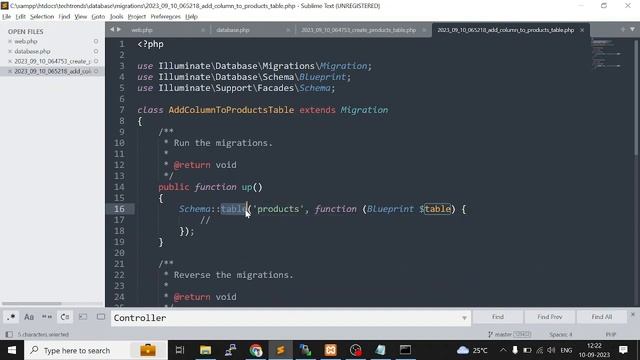Click the sidebar horizontal scrollbar
Viewport: 640px width, 360px height.
tap(31, 304)
